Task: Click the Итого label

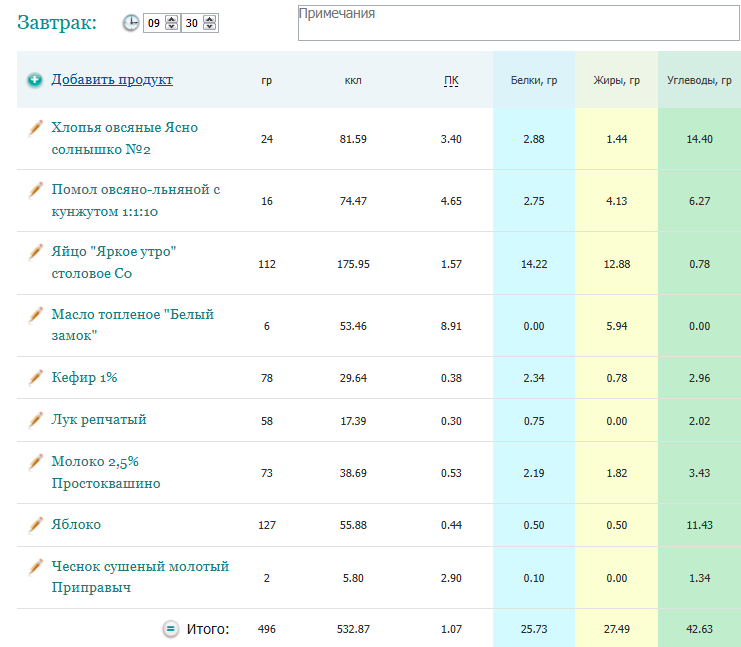Action: tap(208, 629)
